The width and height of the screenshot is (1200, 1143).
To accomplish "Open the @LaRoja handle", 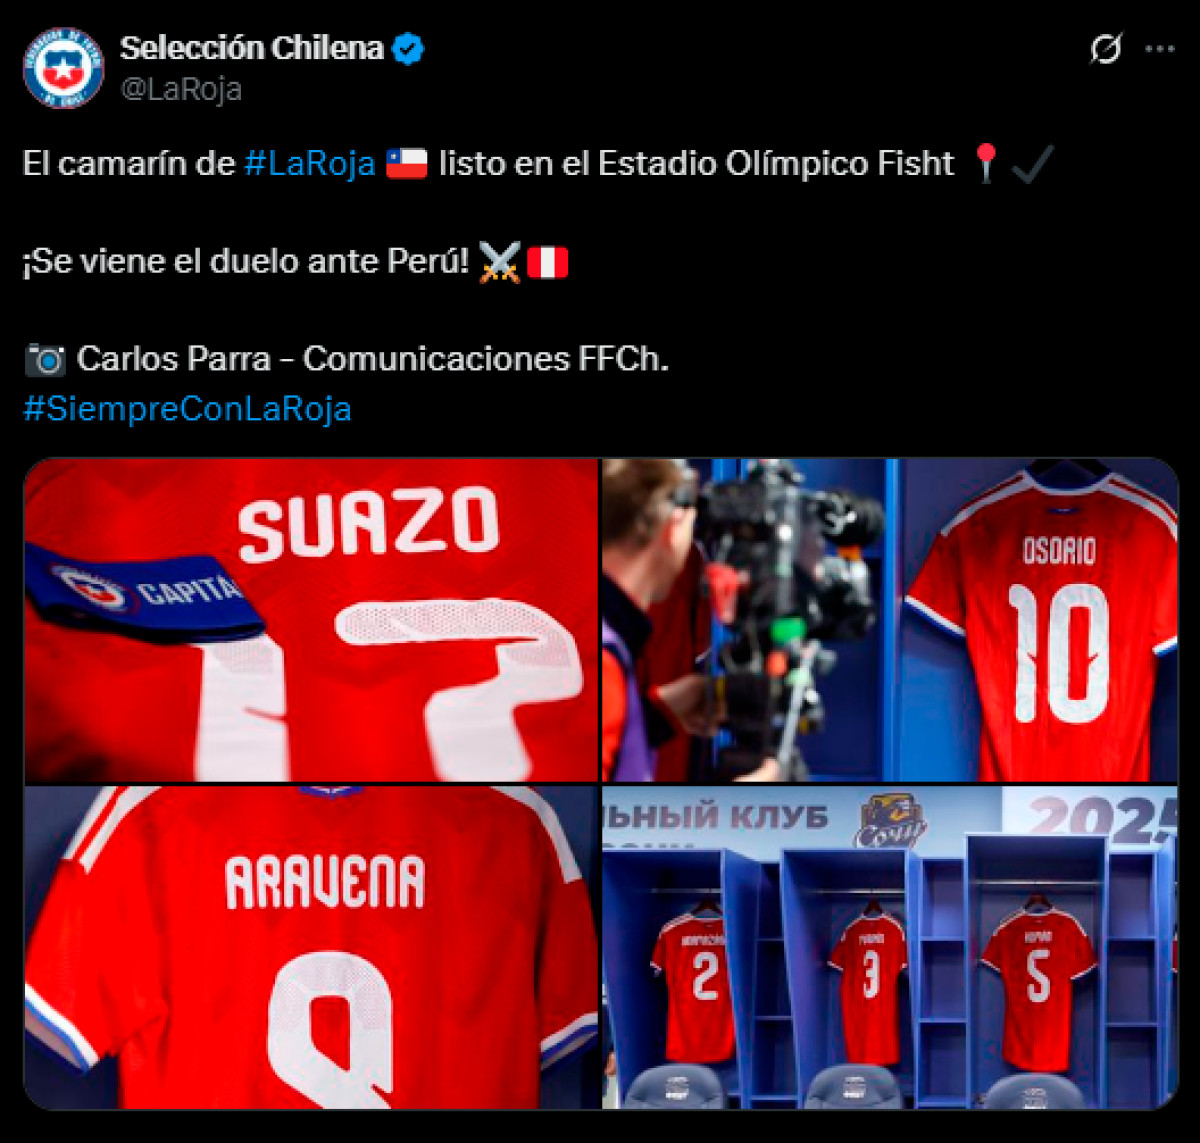I will tap(181, 89).
